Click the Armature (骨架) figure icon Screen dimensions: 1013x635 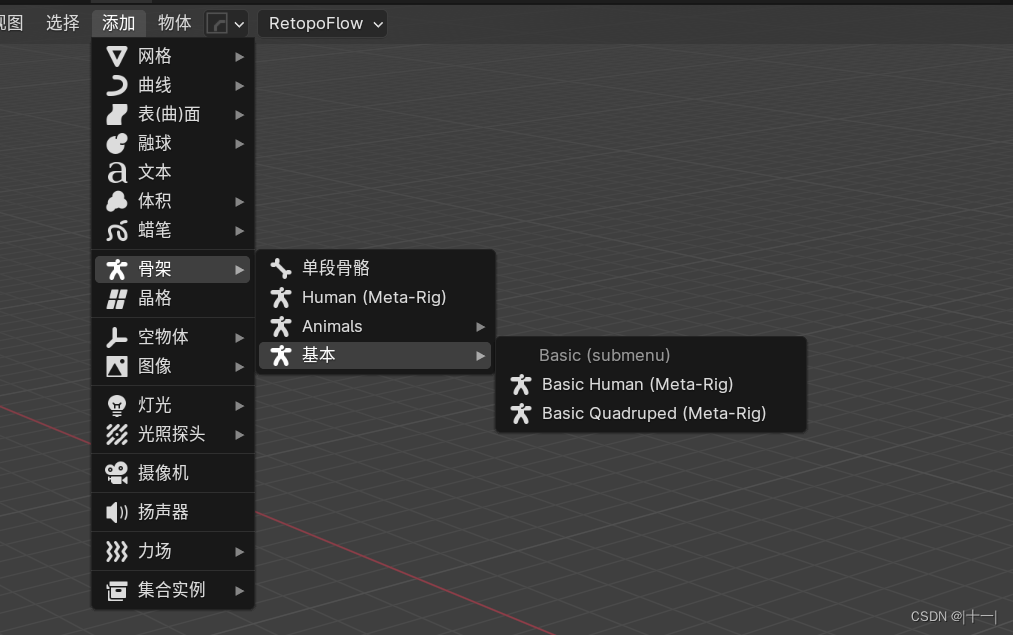point(117,269)
